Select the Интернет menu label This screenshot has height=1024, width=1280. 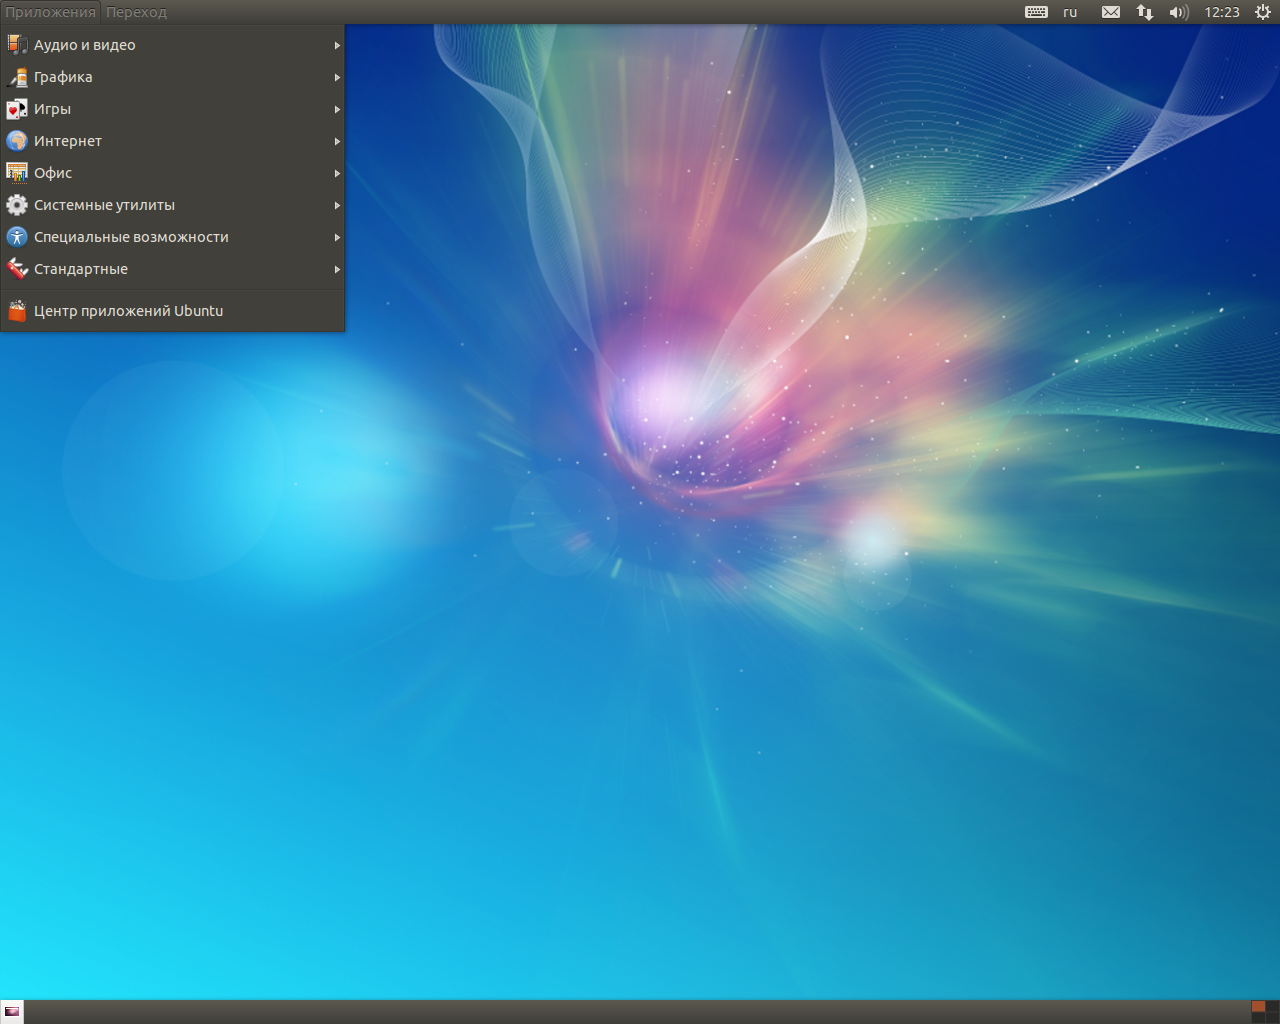coord(68,141)
